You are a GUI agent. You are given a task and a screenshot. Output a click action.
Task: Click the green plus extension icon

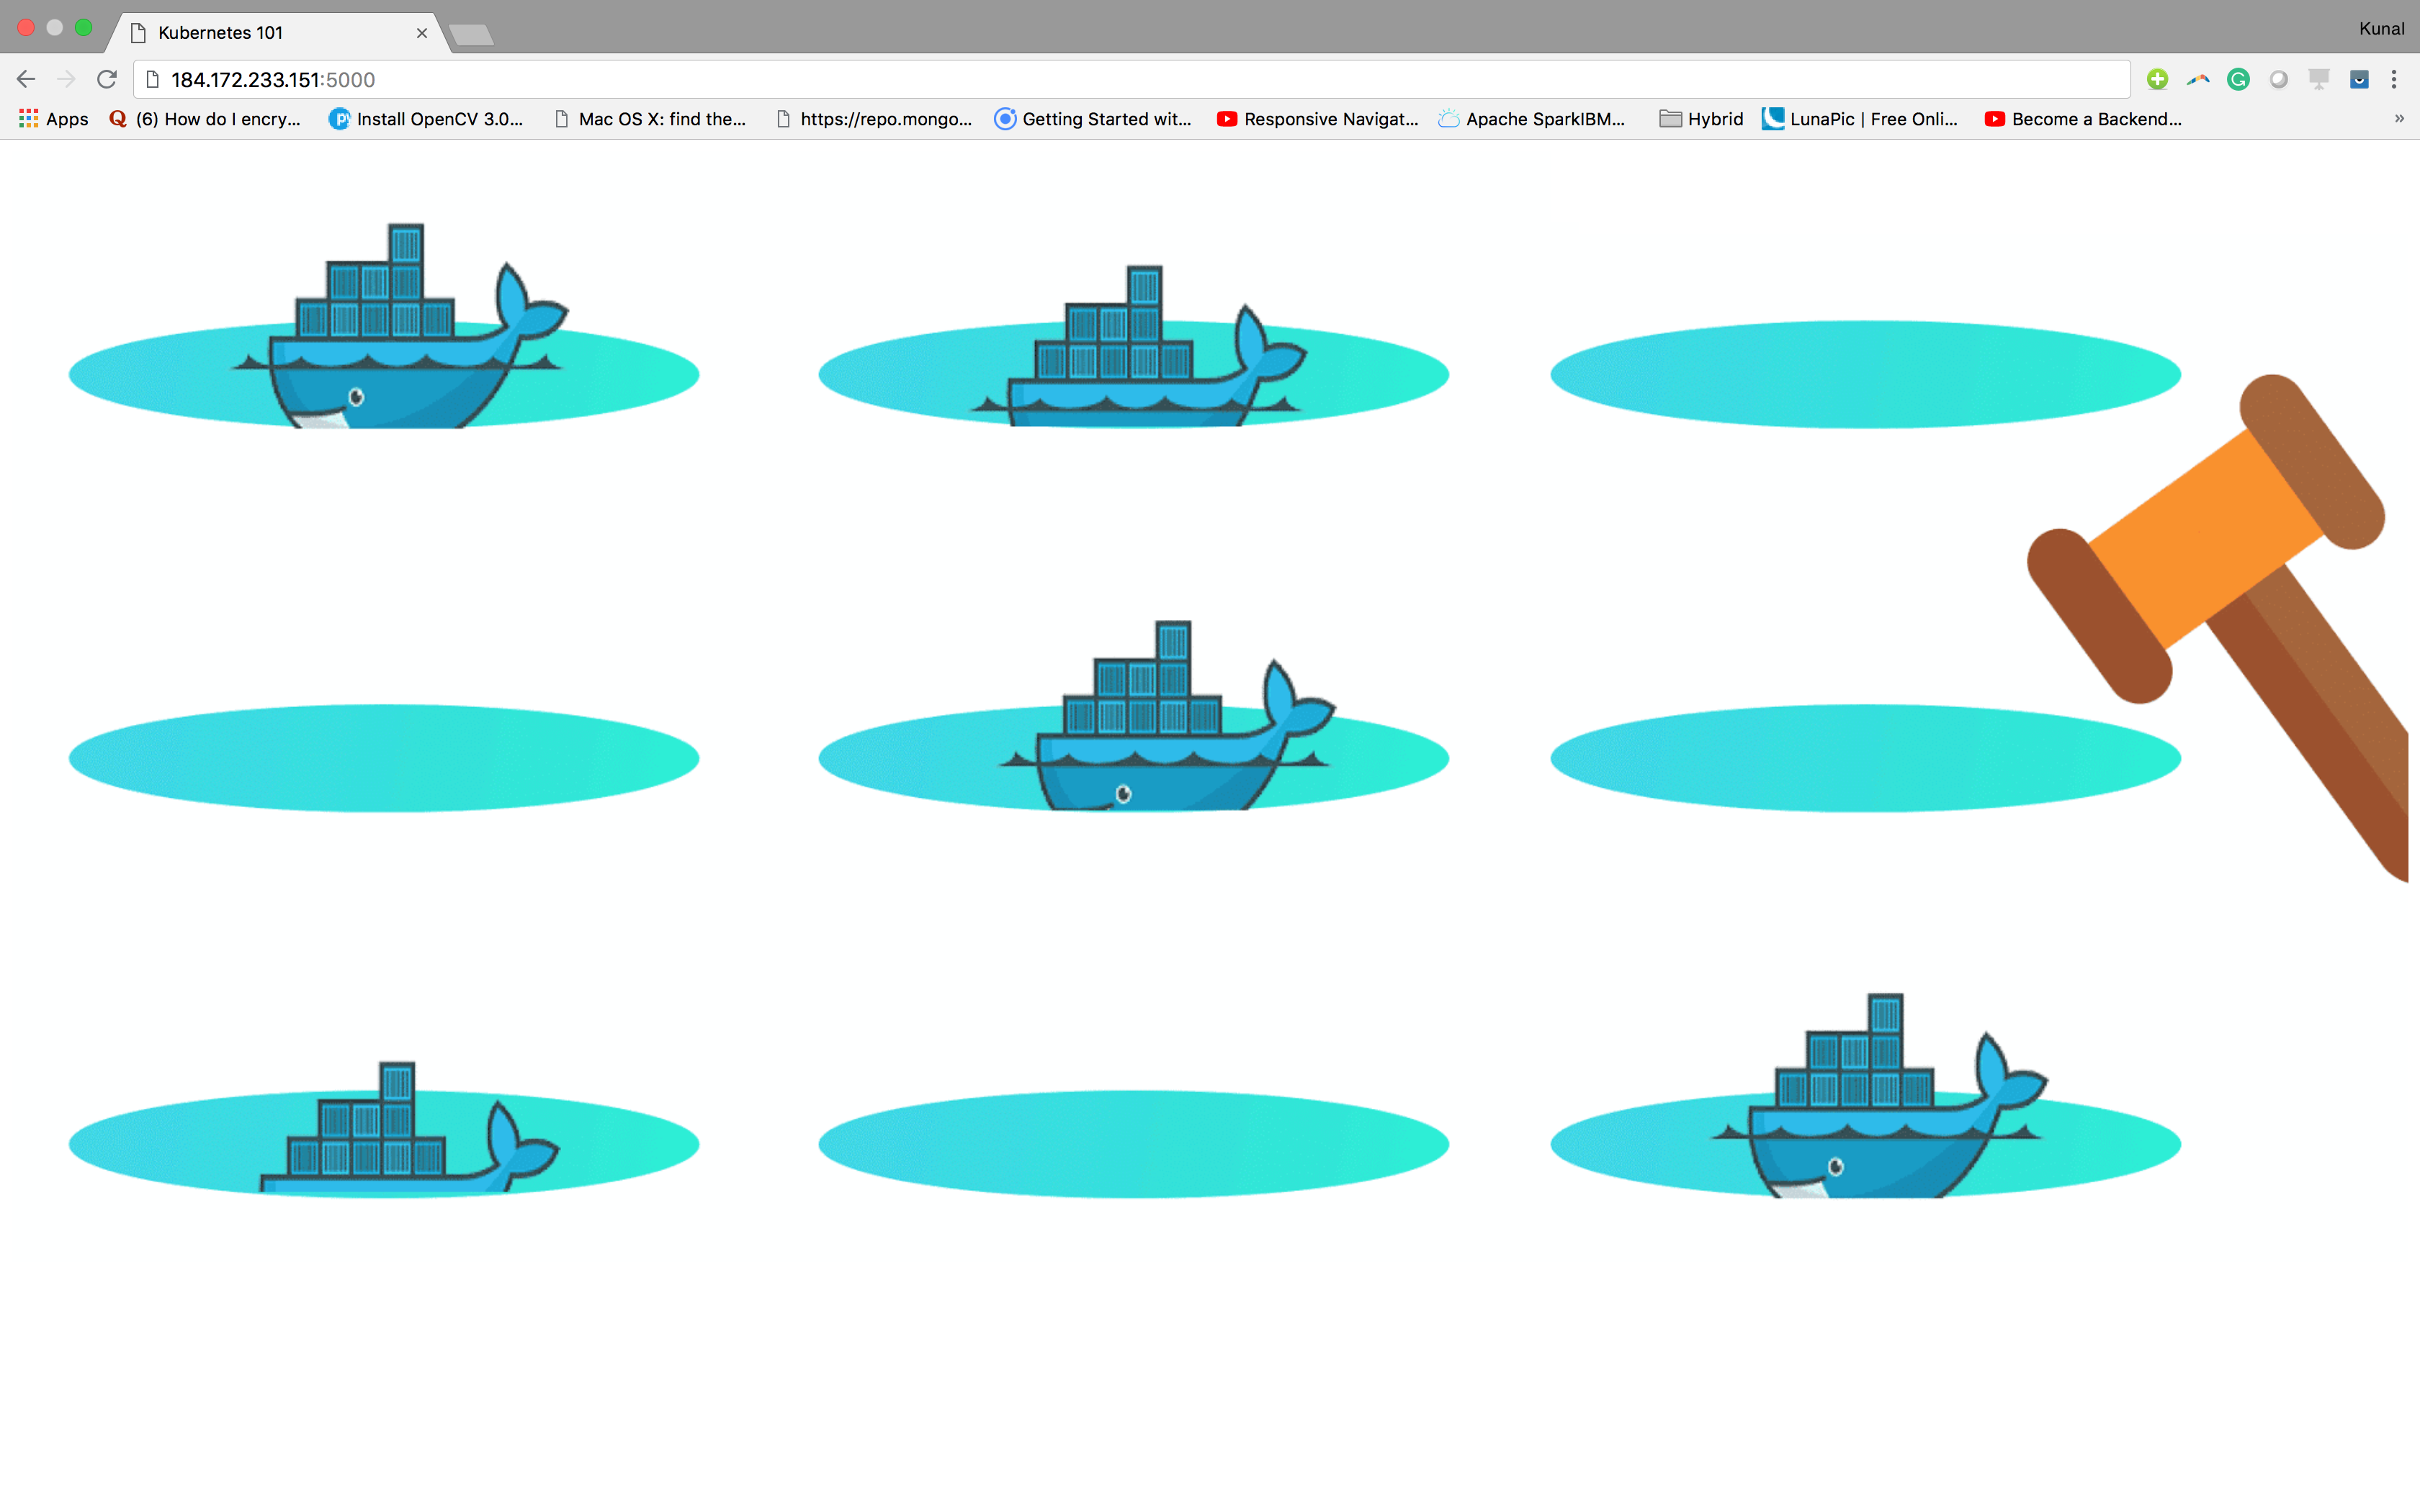tap(2157, 79)
